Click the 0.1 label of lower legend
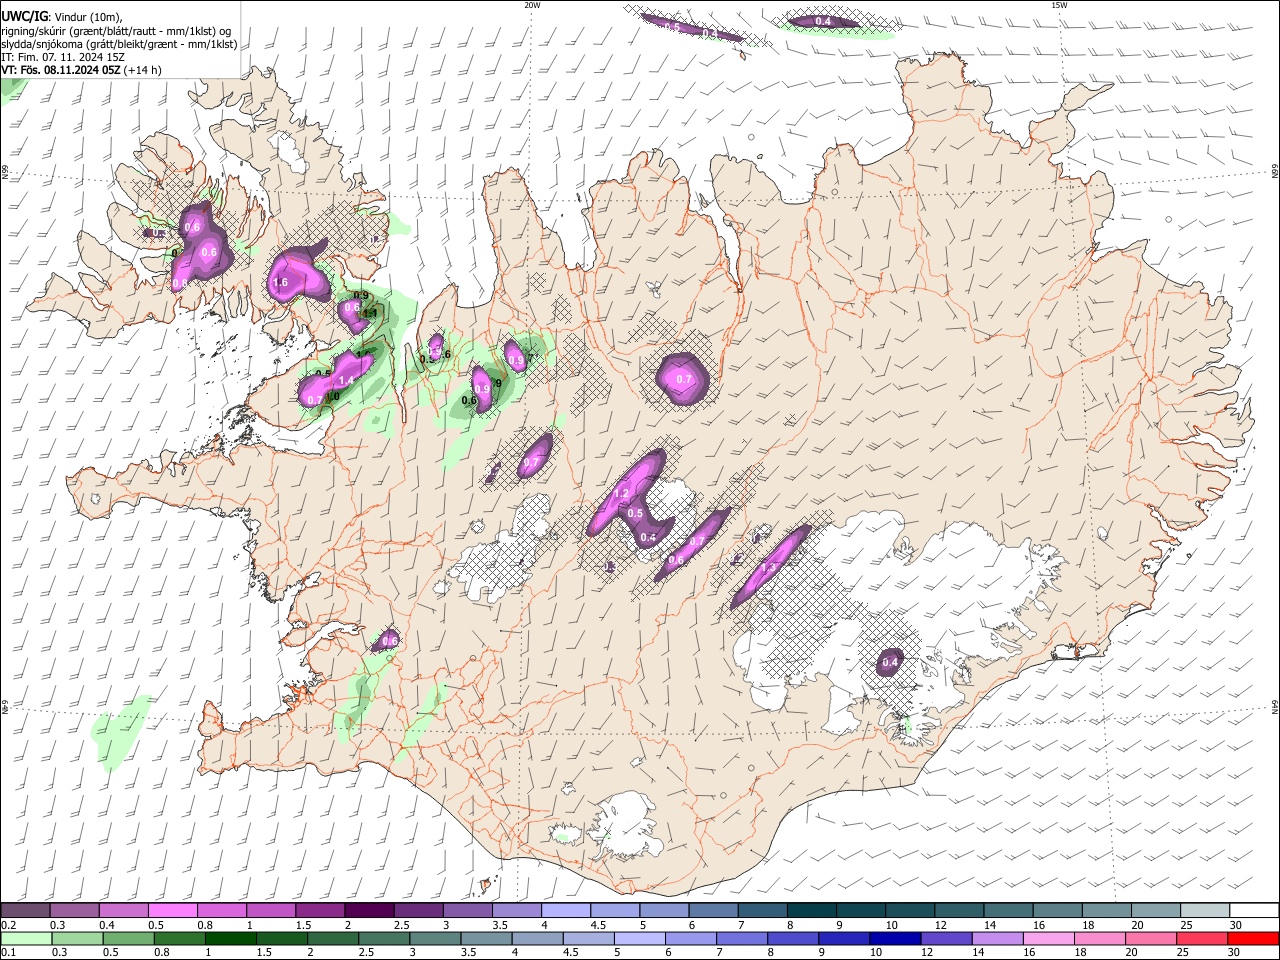Image resolution: width=1280 pixels, height=960 pixels. 9,953
